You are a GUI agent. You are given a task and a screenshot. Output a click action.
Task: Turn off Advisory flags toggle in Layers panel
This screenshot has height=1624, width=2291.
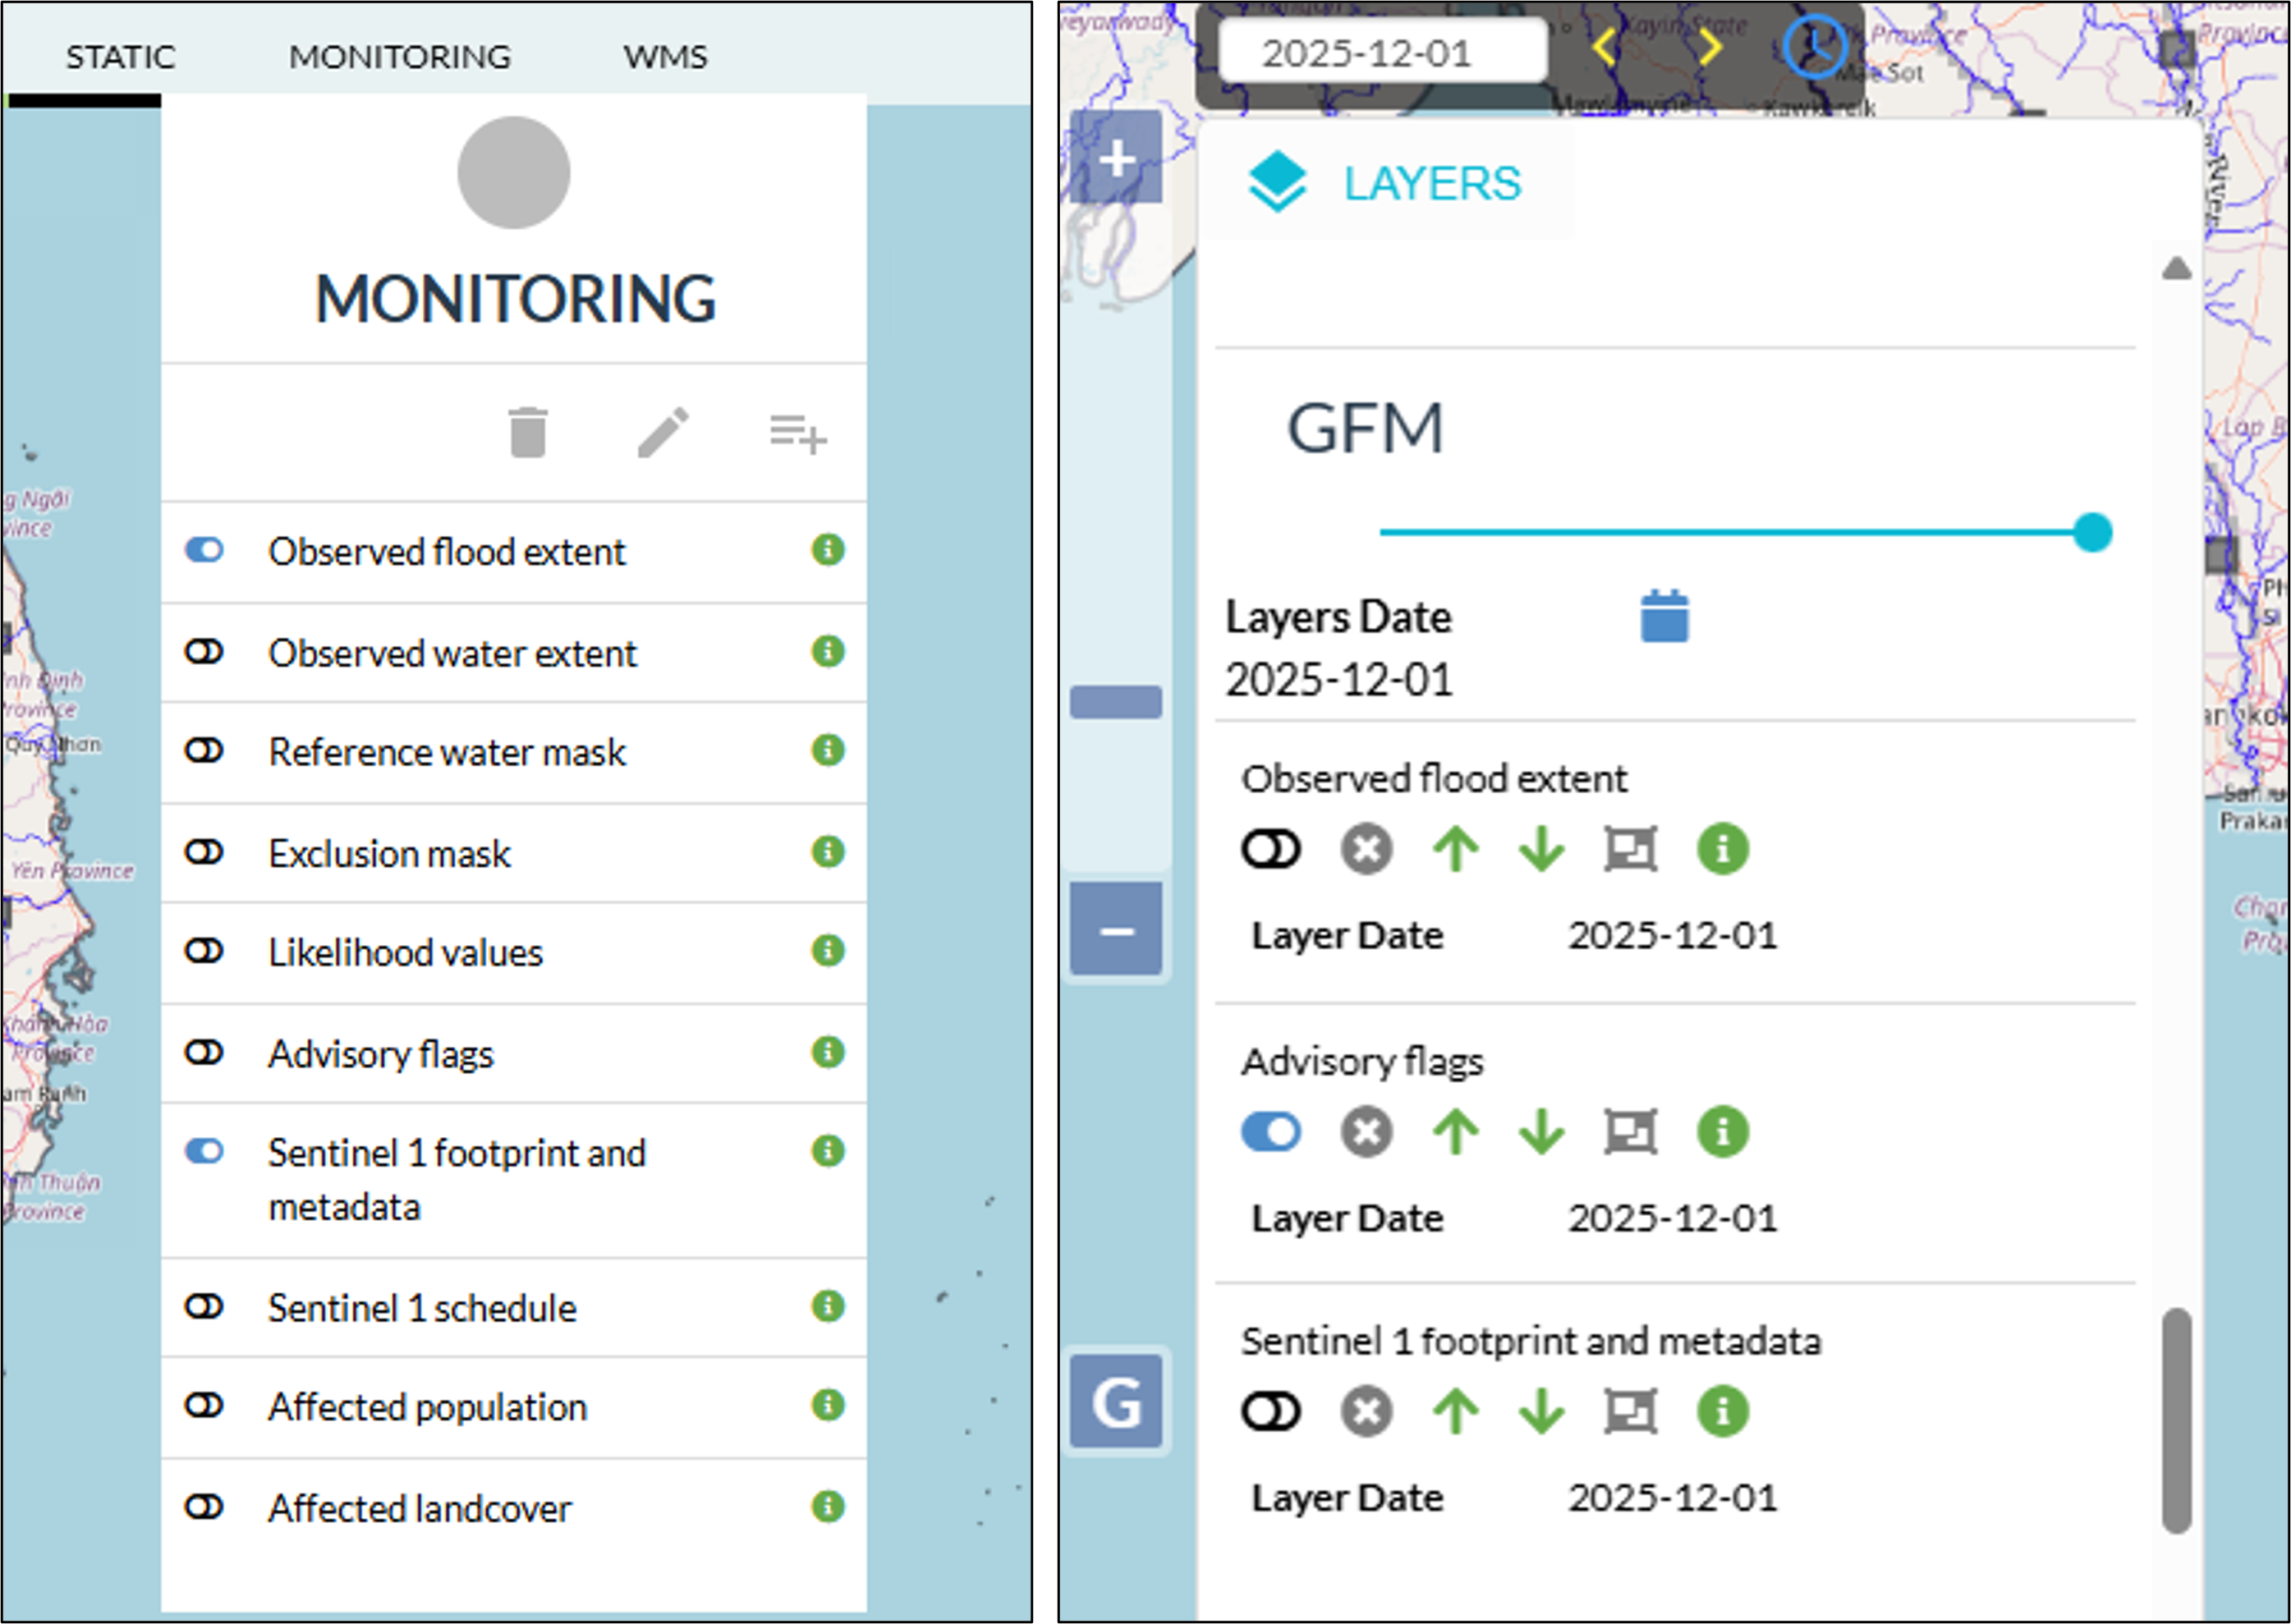click(x=1270, y=1132)
